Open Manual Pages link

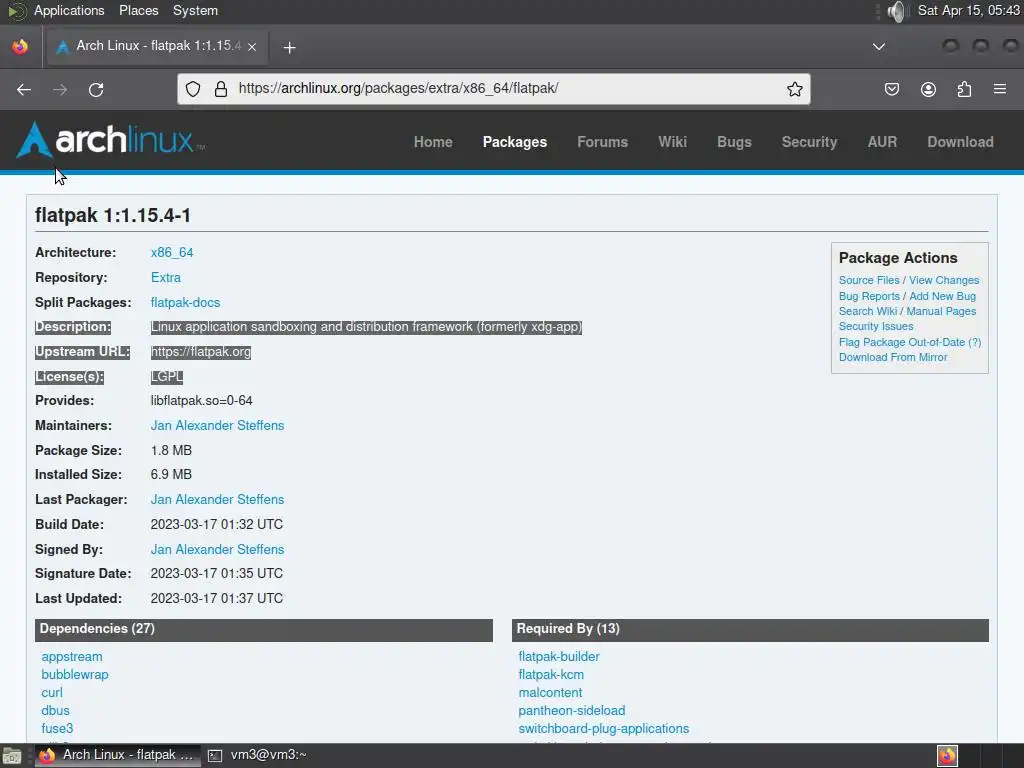(x=941, y=311)
